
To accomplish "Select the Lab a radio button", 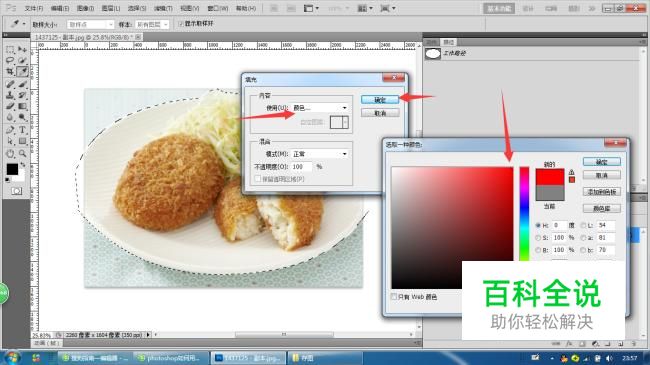I will tap(583, 238).
